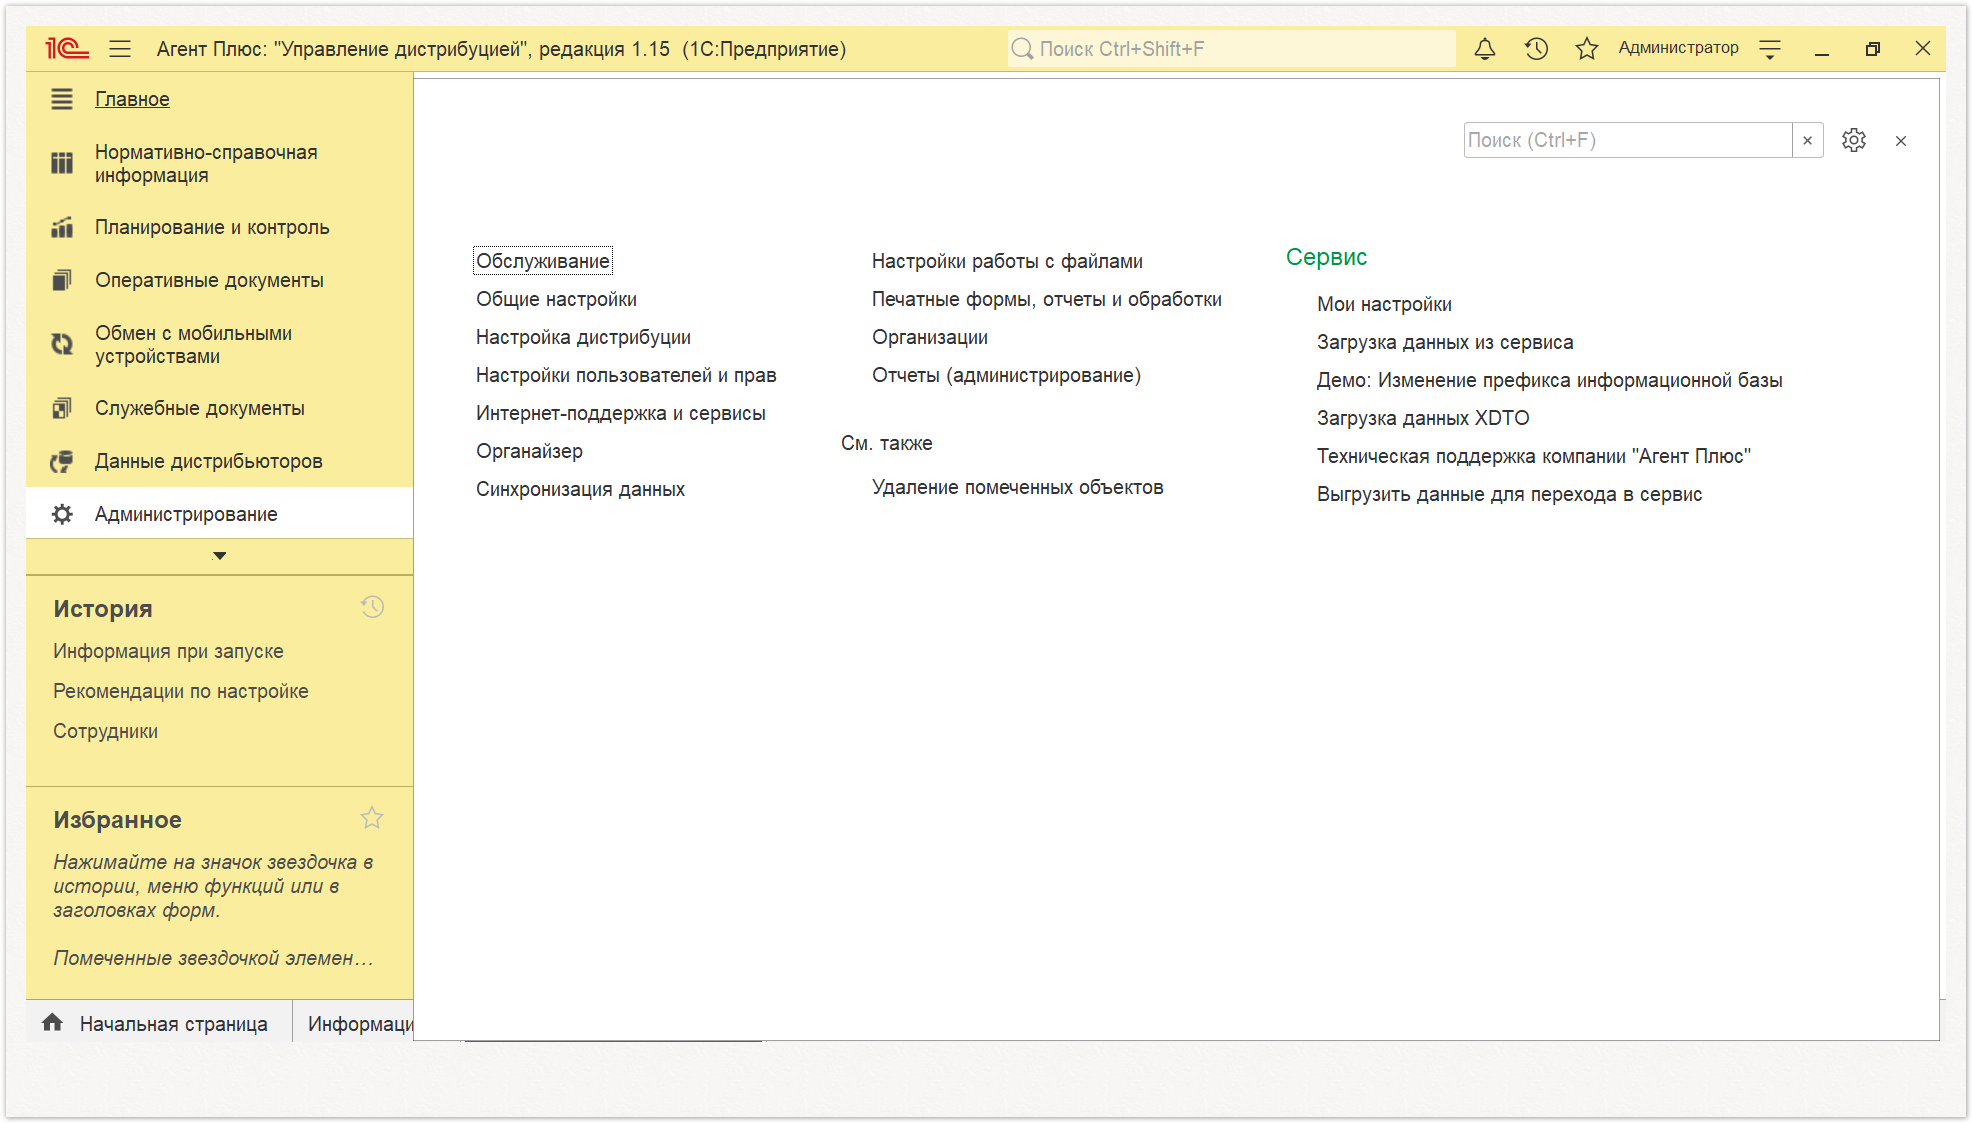Focus the Поиск (Ctrl+F) field
Screen dimensions: 1972x1123
click(x=1628, y=140)
